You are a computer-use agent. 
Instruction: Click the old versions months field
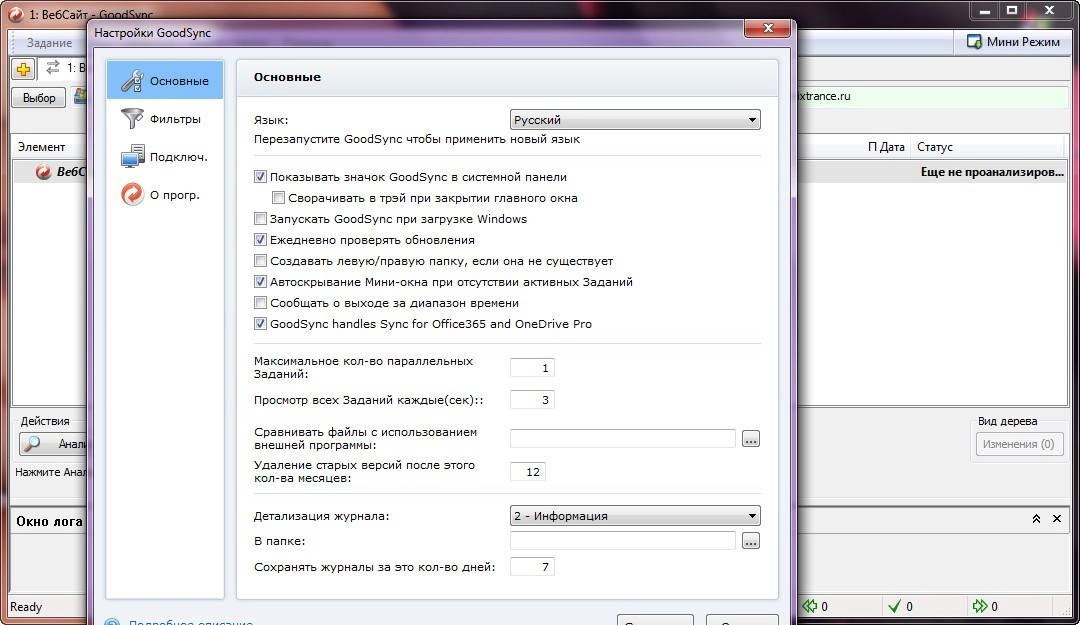coord(528,471)
